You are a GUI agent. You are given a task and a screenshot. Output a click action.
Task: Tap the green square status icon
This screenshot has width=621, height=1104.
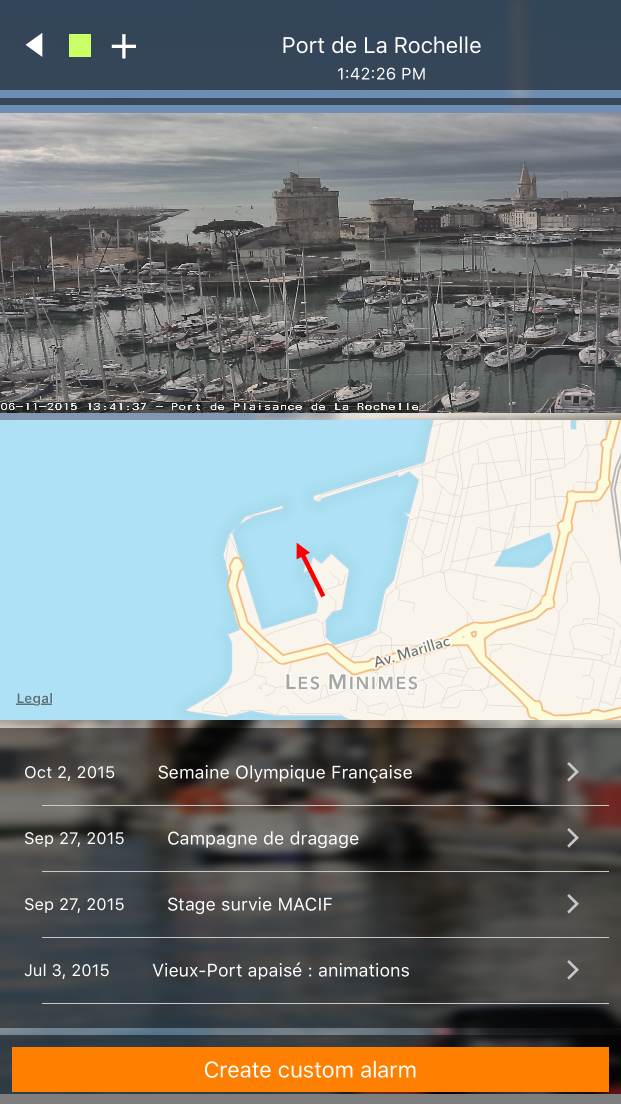80,46
